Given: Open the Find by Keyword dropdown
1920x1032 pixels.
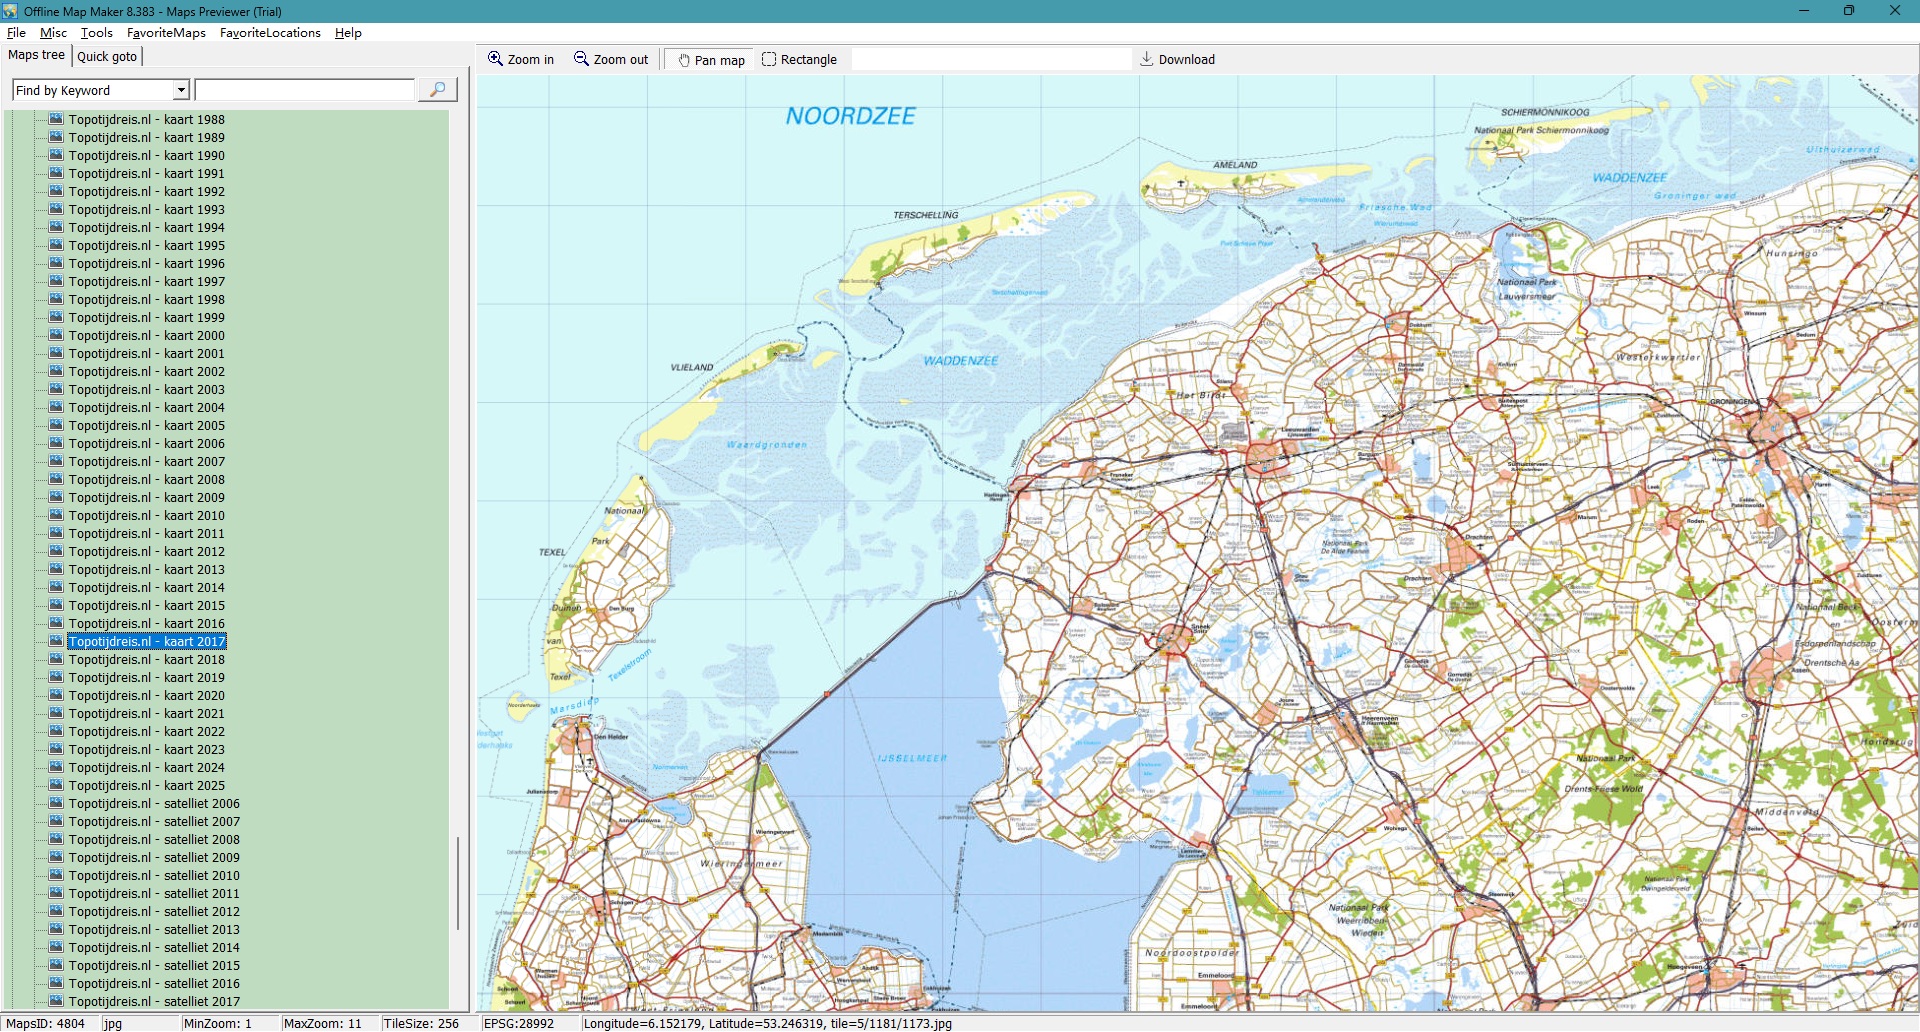Looking at the screenshot, I should [181, 91].
